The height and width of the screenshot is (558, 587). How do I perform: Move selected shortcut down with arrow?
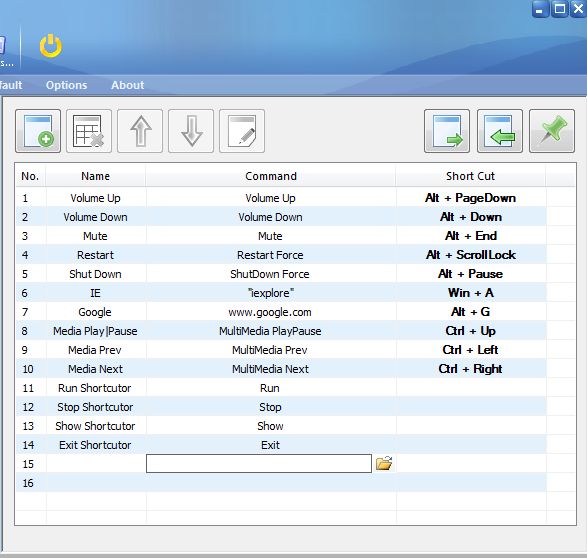click(191, 131)
